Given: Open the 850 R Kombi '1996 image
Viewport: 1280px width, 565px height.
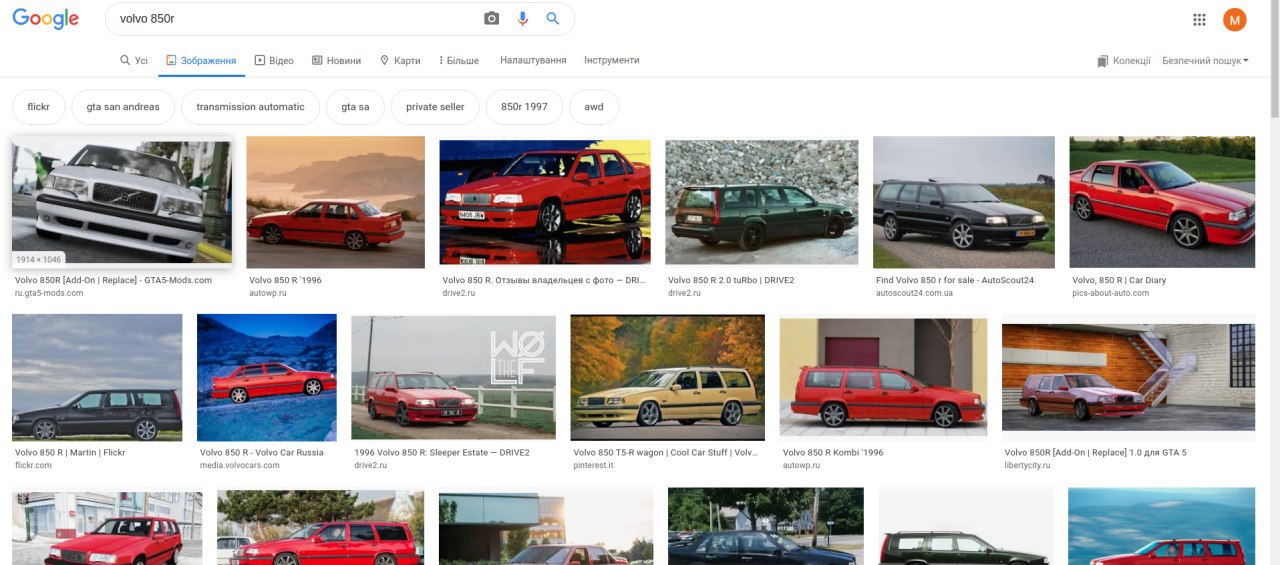Looking at the screenshot, I should click(883, 378).
